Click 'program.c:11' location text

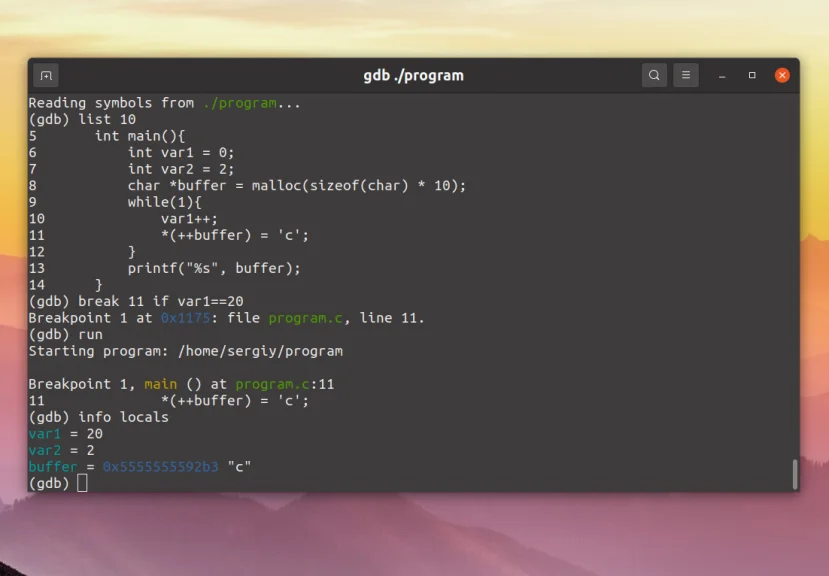click(285, 384)
